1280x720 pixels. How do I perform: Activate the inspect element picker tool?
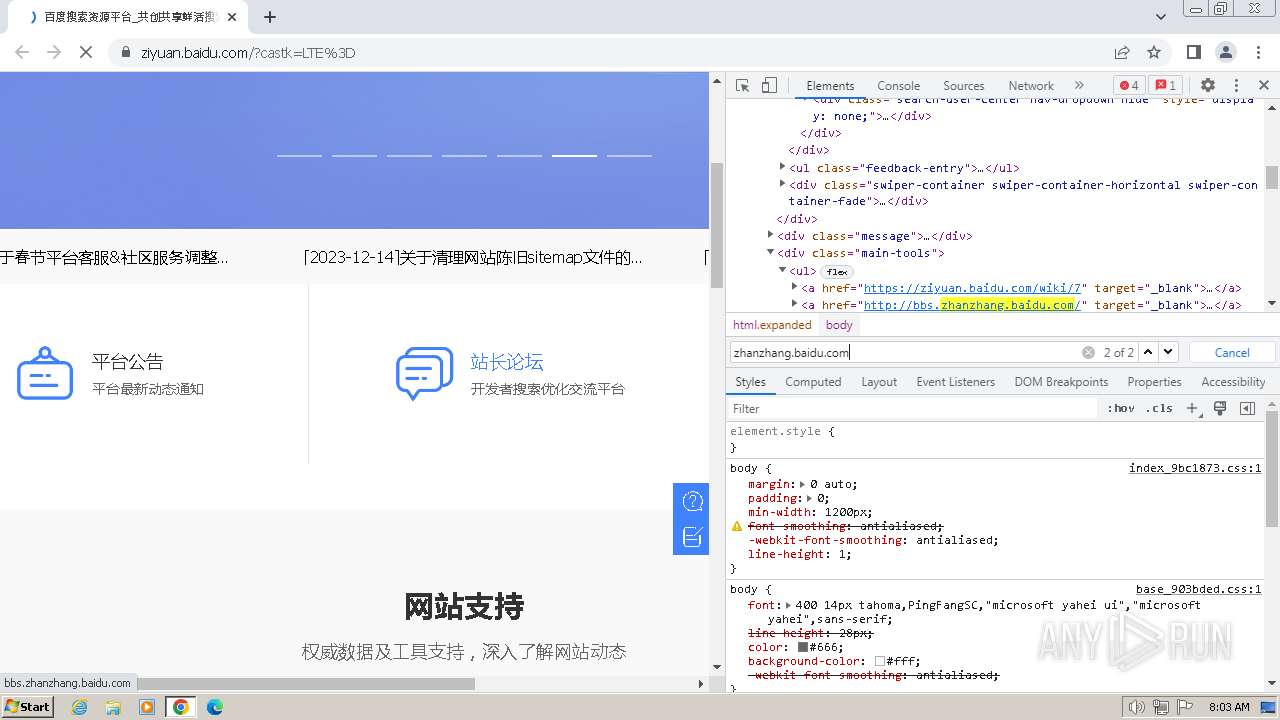point(742,86)
